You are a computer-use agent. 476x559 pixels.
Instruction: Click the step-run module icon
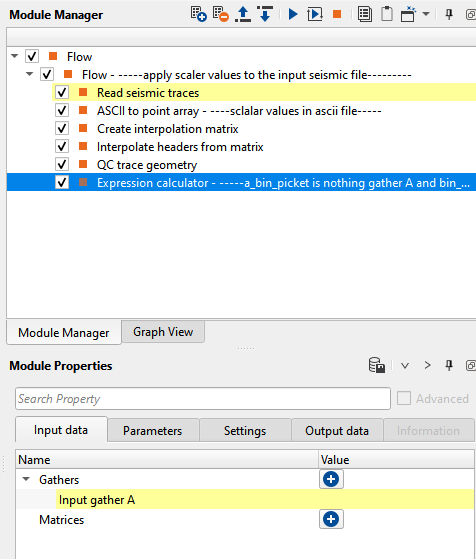pyautogui.click(x=315, y=14)
